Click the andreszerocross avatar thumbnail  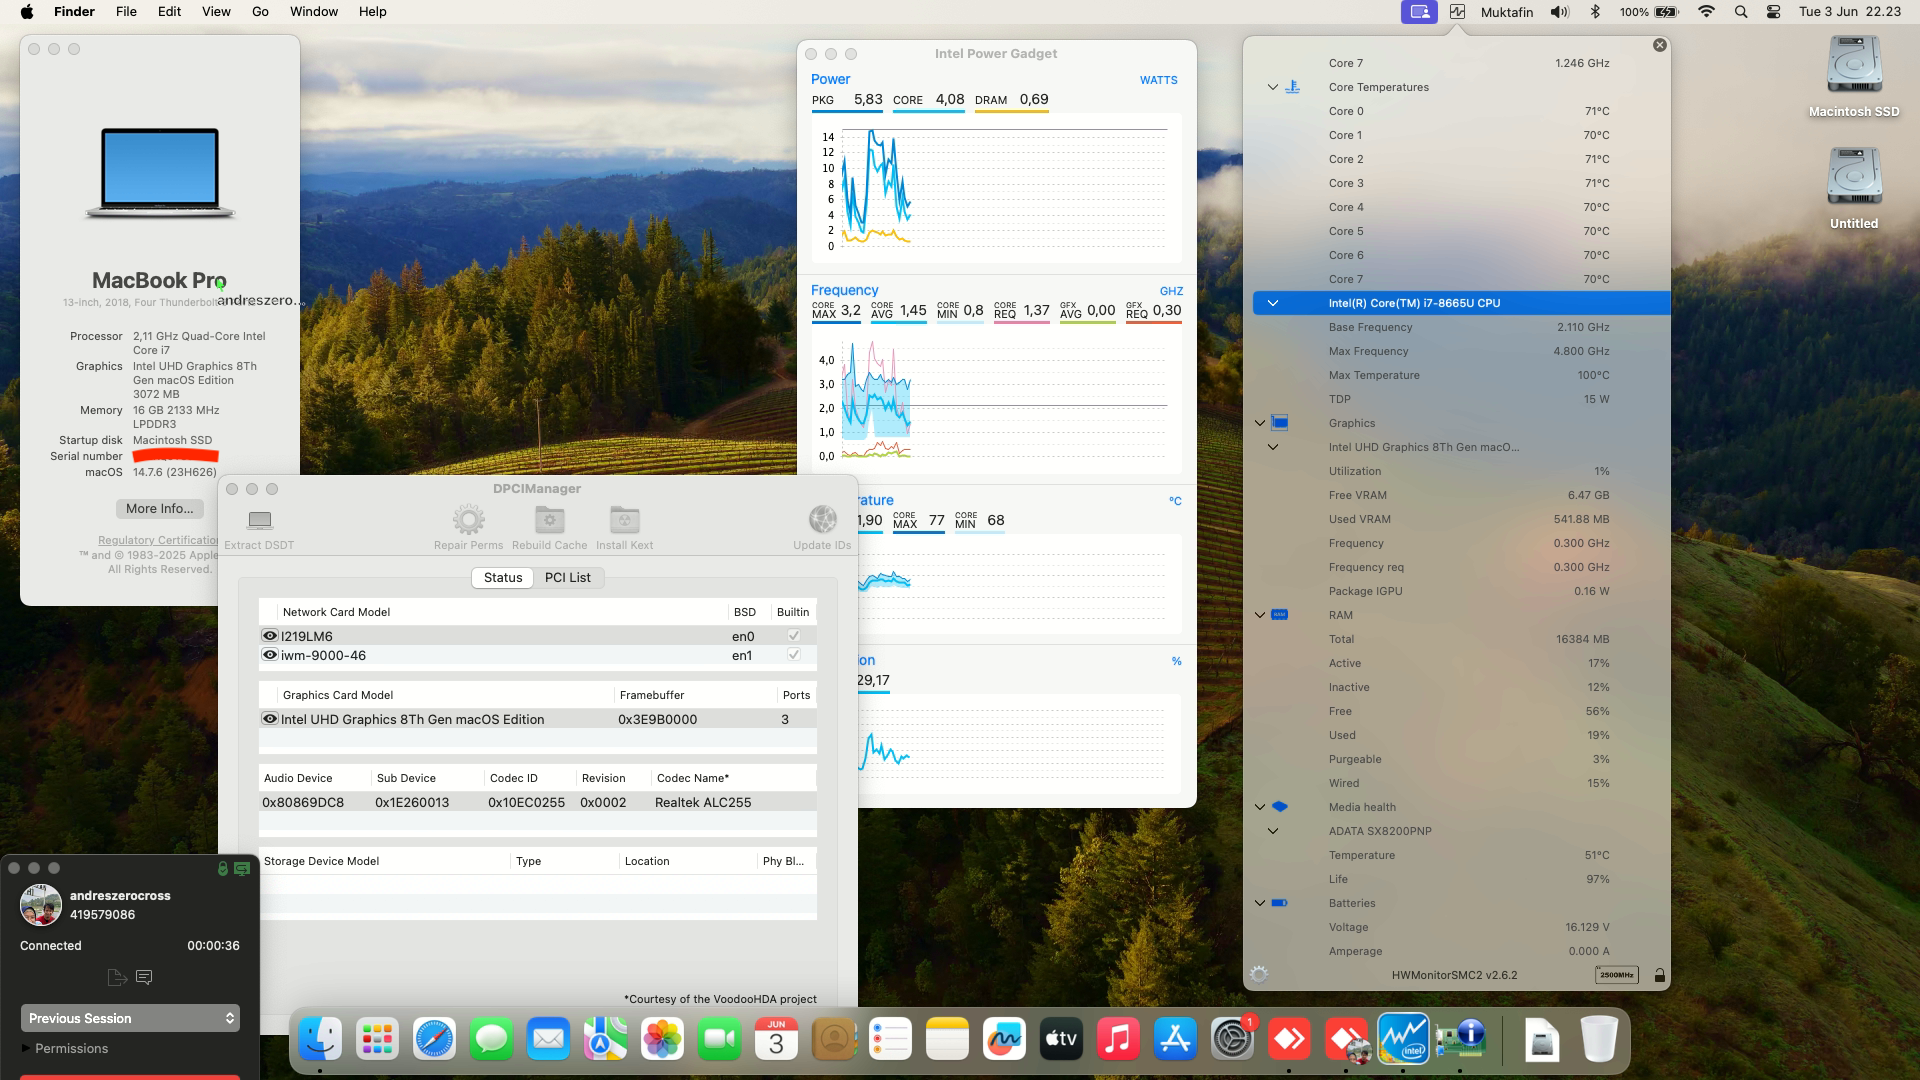point(41,905)
